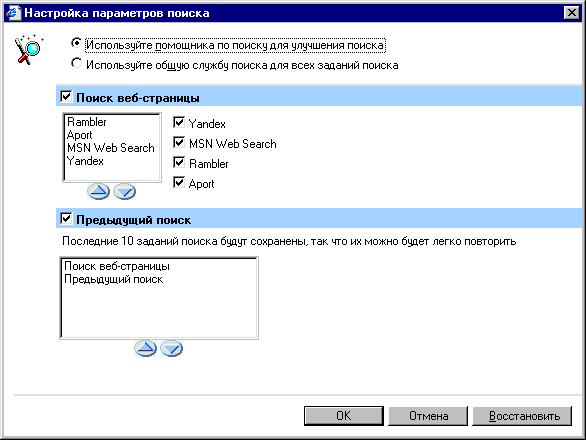Click the Internet Explorer title bar icon
The height and width of the screenshot is (440, 586).
click(x=13, y=13)
